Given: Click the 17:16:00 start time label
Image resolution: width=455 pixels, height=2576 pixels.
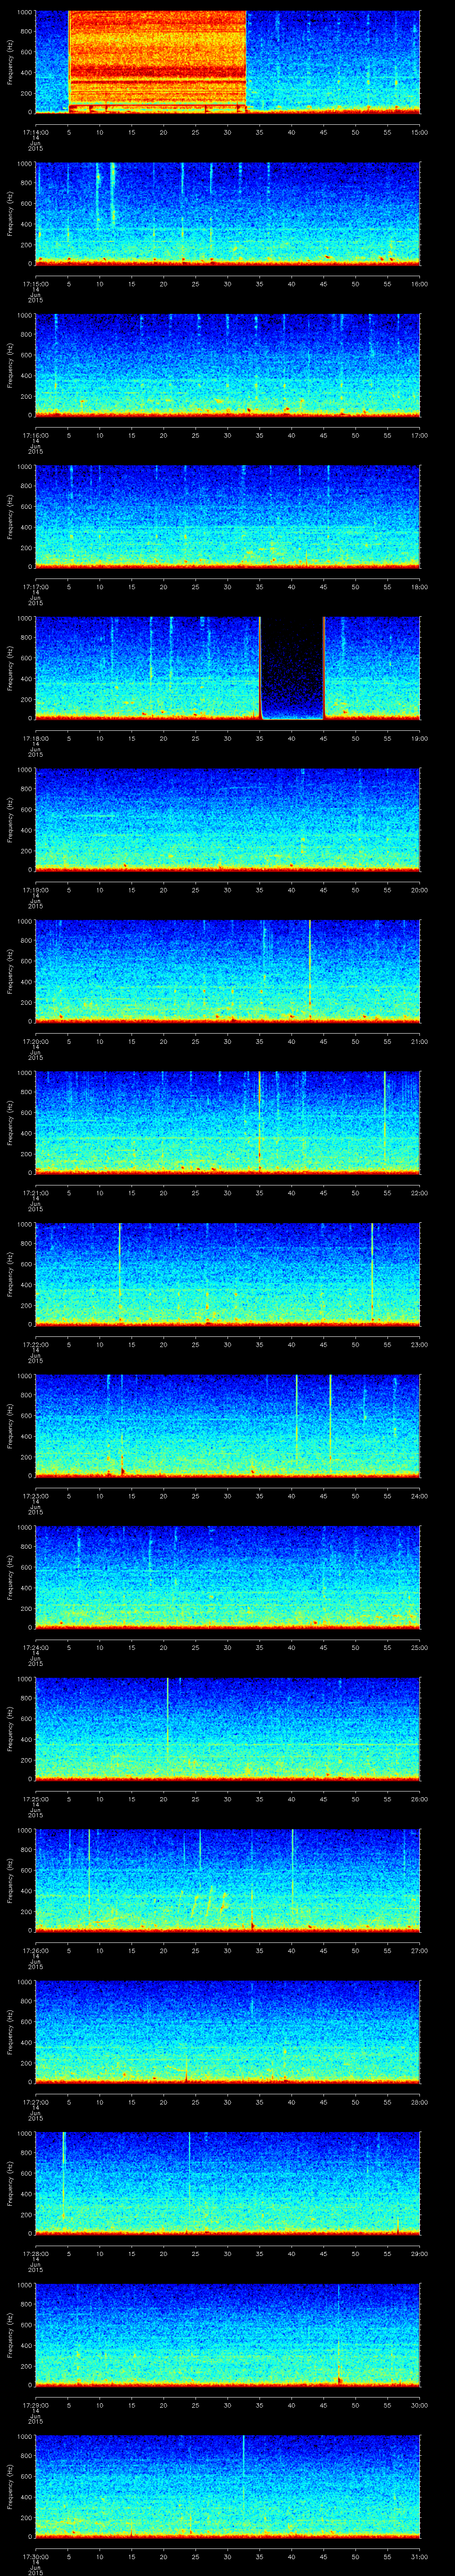Looking at the screenshot, I should coord(35,435).
